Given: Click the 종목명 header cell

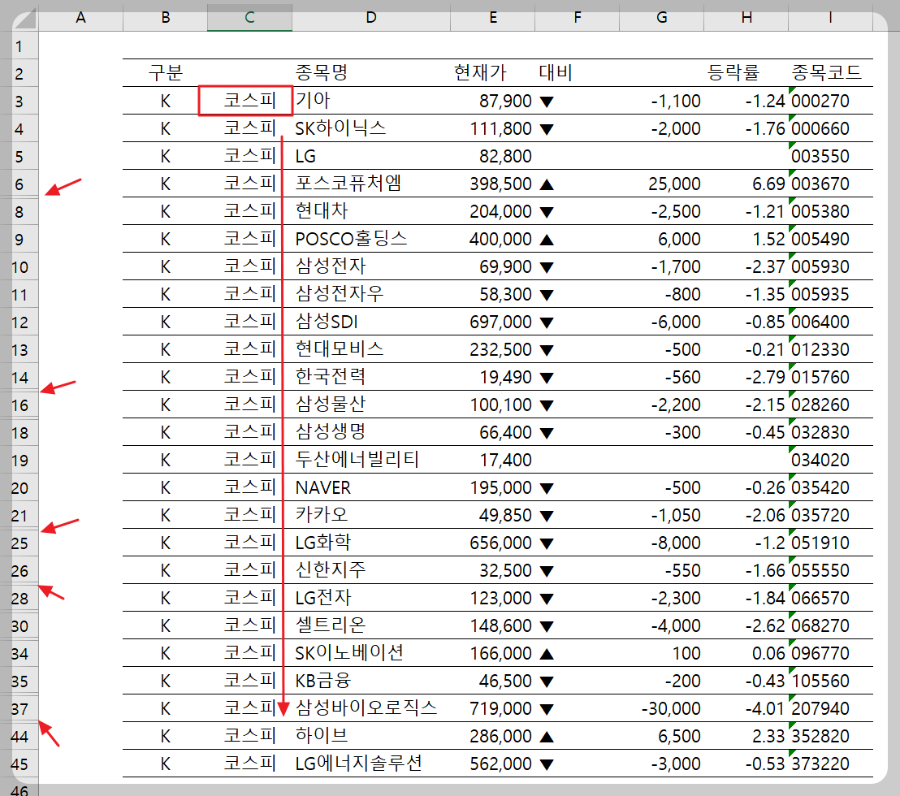Looking at the screenshot, I should pyautogui.click(x=371, y=73).
